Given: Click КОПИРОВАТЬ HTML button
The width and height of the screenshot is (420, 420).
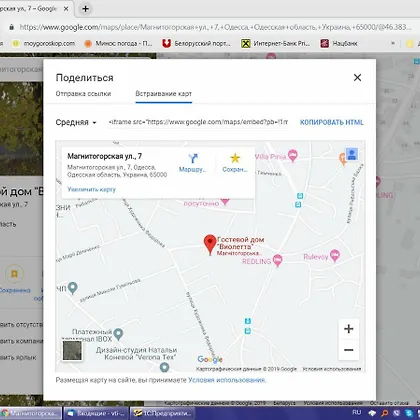Looking at the screenshot, I should pos(332,122).
